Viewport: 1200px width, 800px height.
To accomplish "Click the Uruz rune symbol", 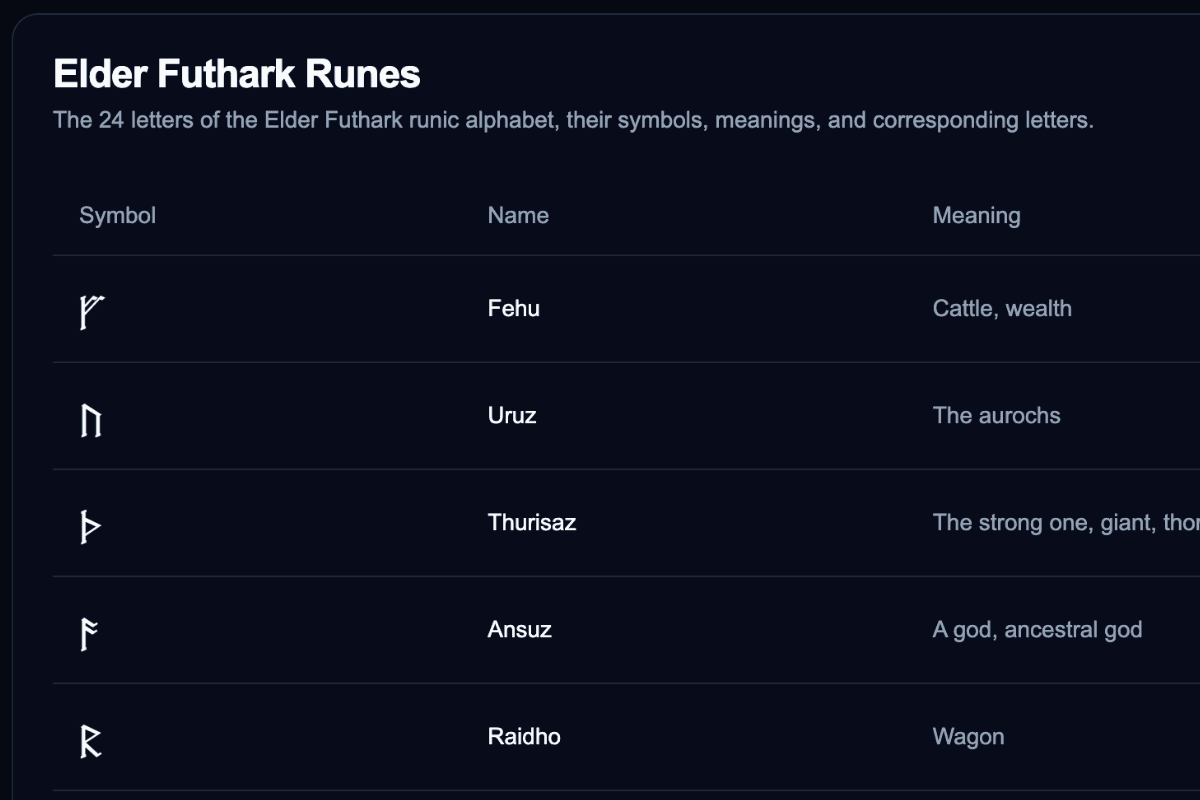I will 91,418.
